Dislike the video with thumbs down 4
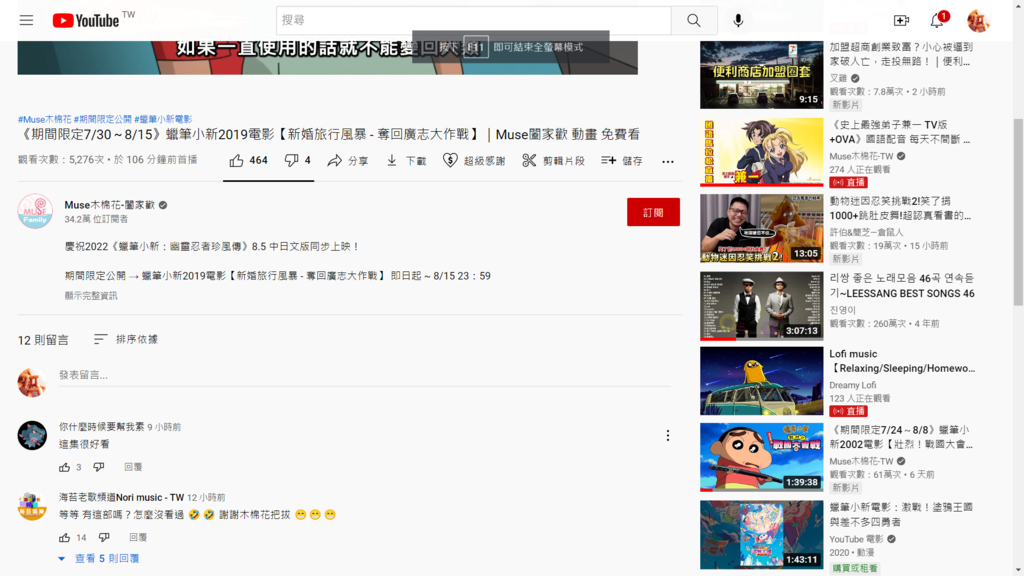1024x576 pixels. point(298,161)
